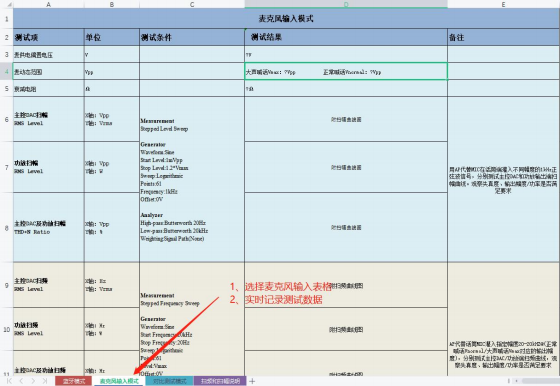Click the 测试结果 header cell
Image resolution: width=560 pixels, height=386 pixels.
click(346, 37)
